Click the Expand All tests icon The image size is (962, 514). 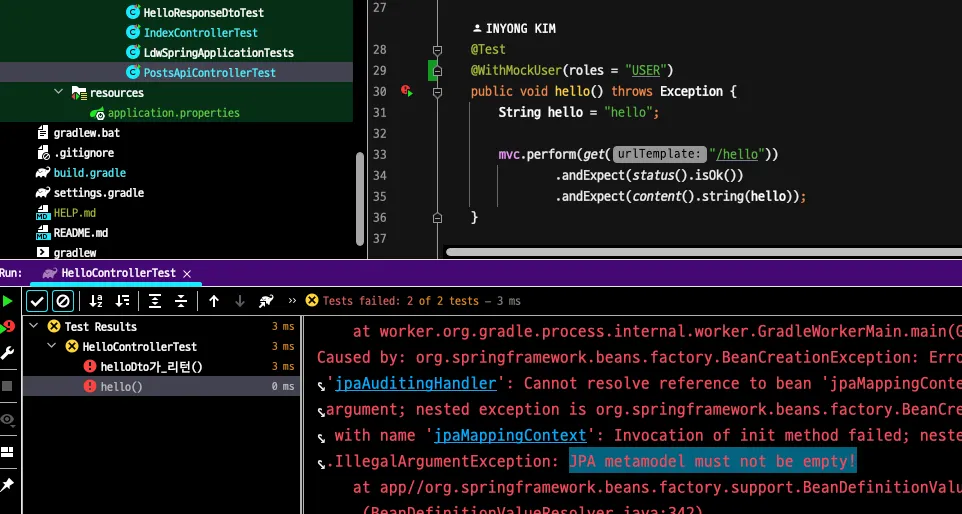[x=155, y=301]
